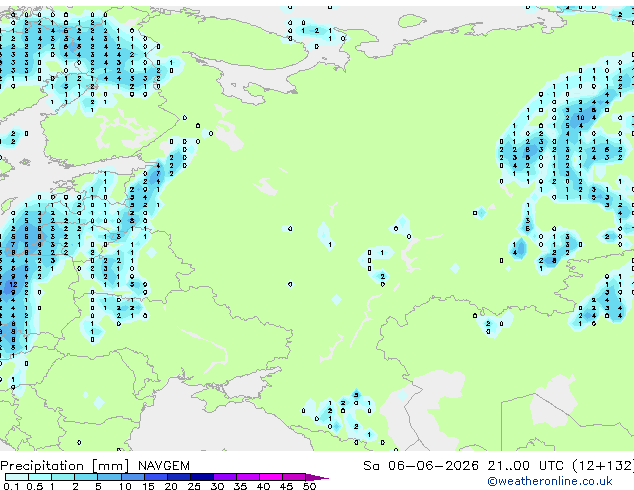Screen dimensions: 634x490
Task: Click the 0.1–0.5 mm palest legend swatch
Action: (x=17, y=477)
